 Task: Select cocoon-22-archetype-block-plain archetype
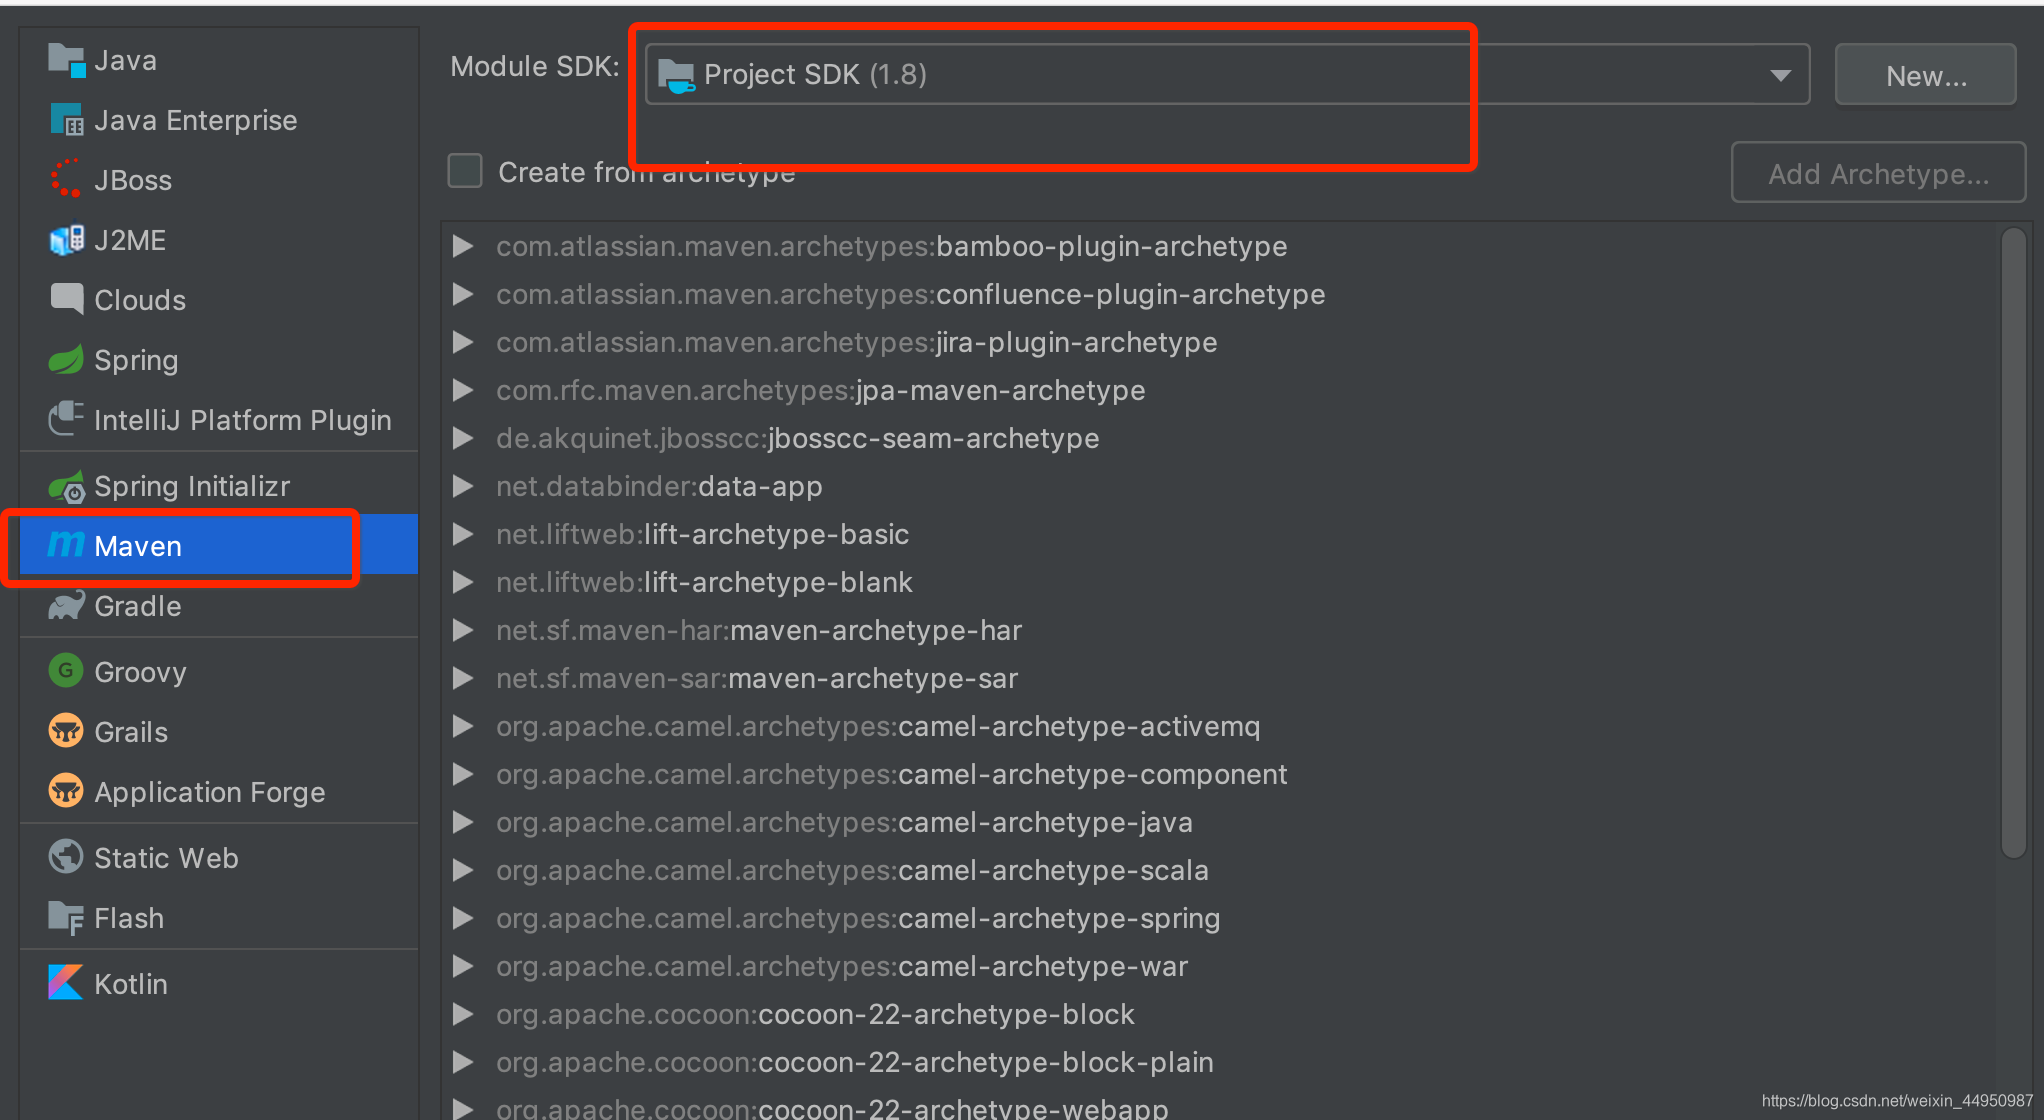(1218, 1062)
